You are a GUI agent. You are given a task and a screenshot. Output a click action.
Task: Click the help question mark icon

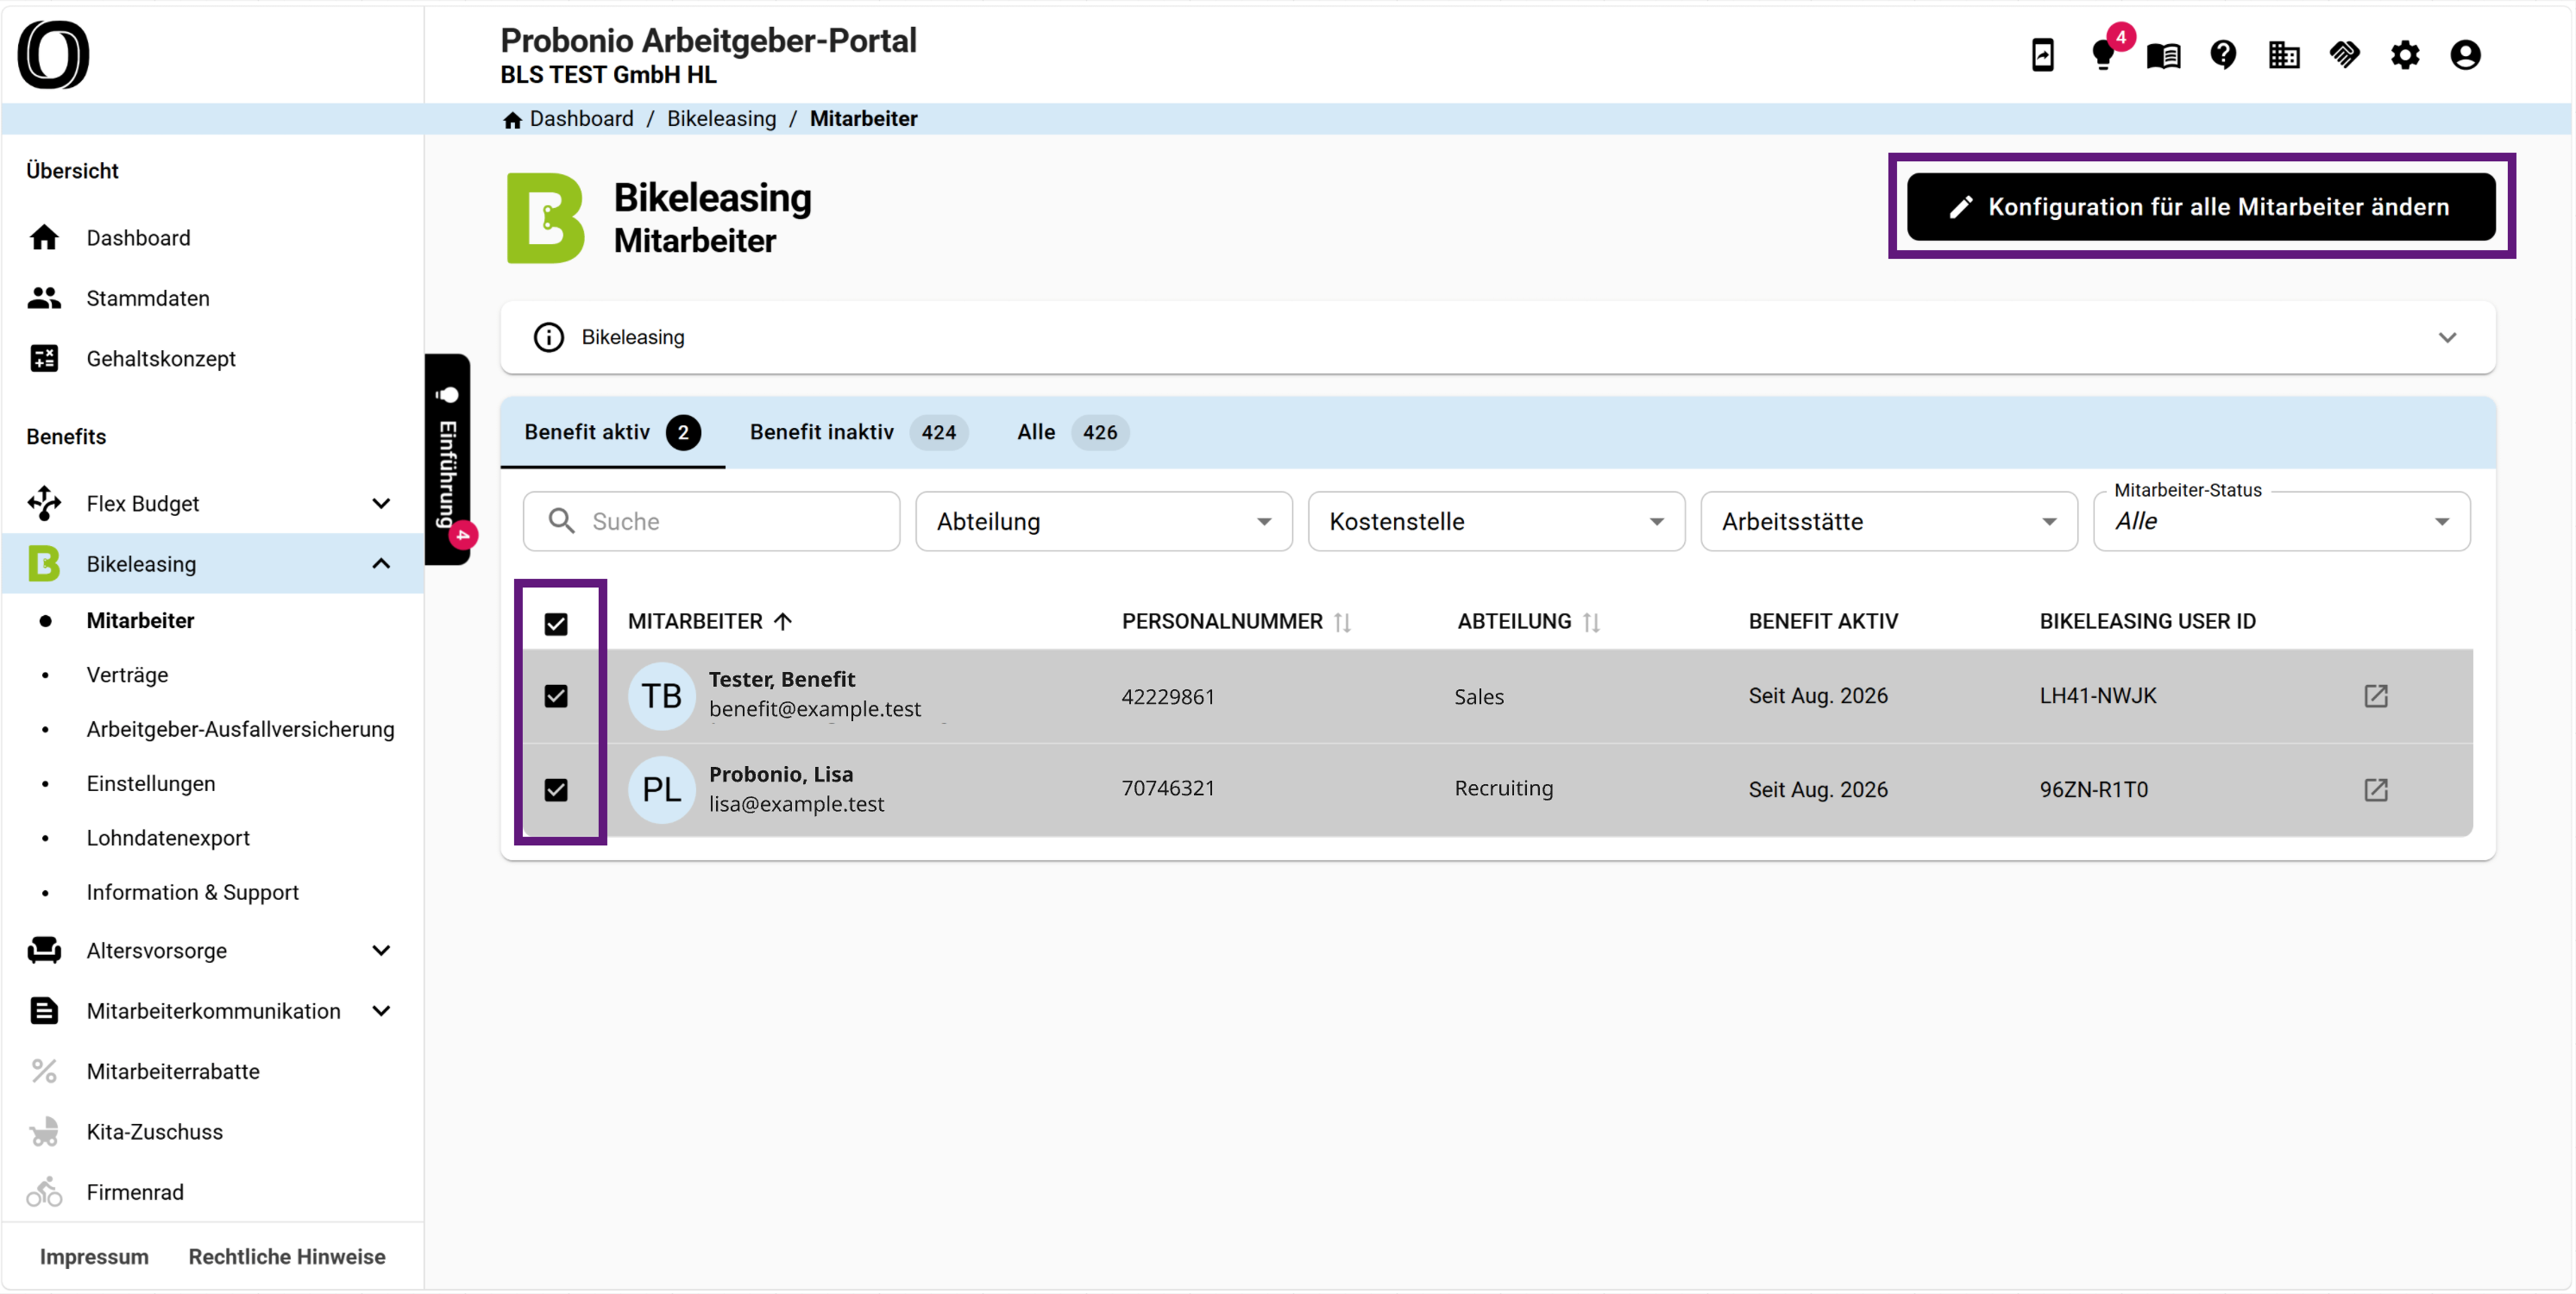point(2223,55)
